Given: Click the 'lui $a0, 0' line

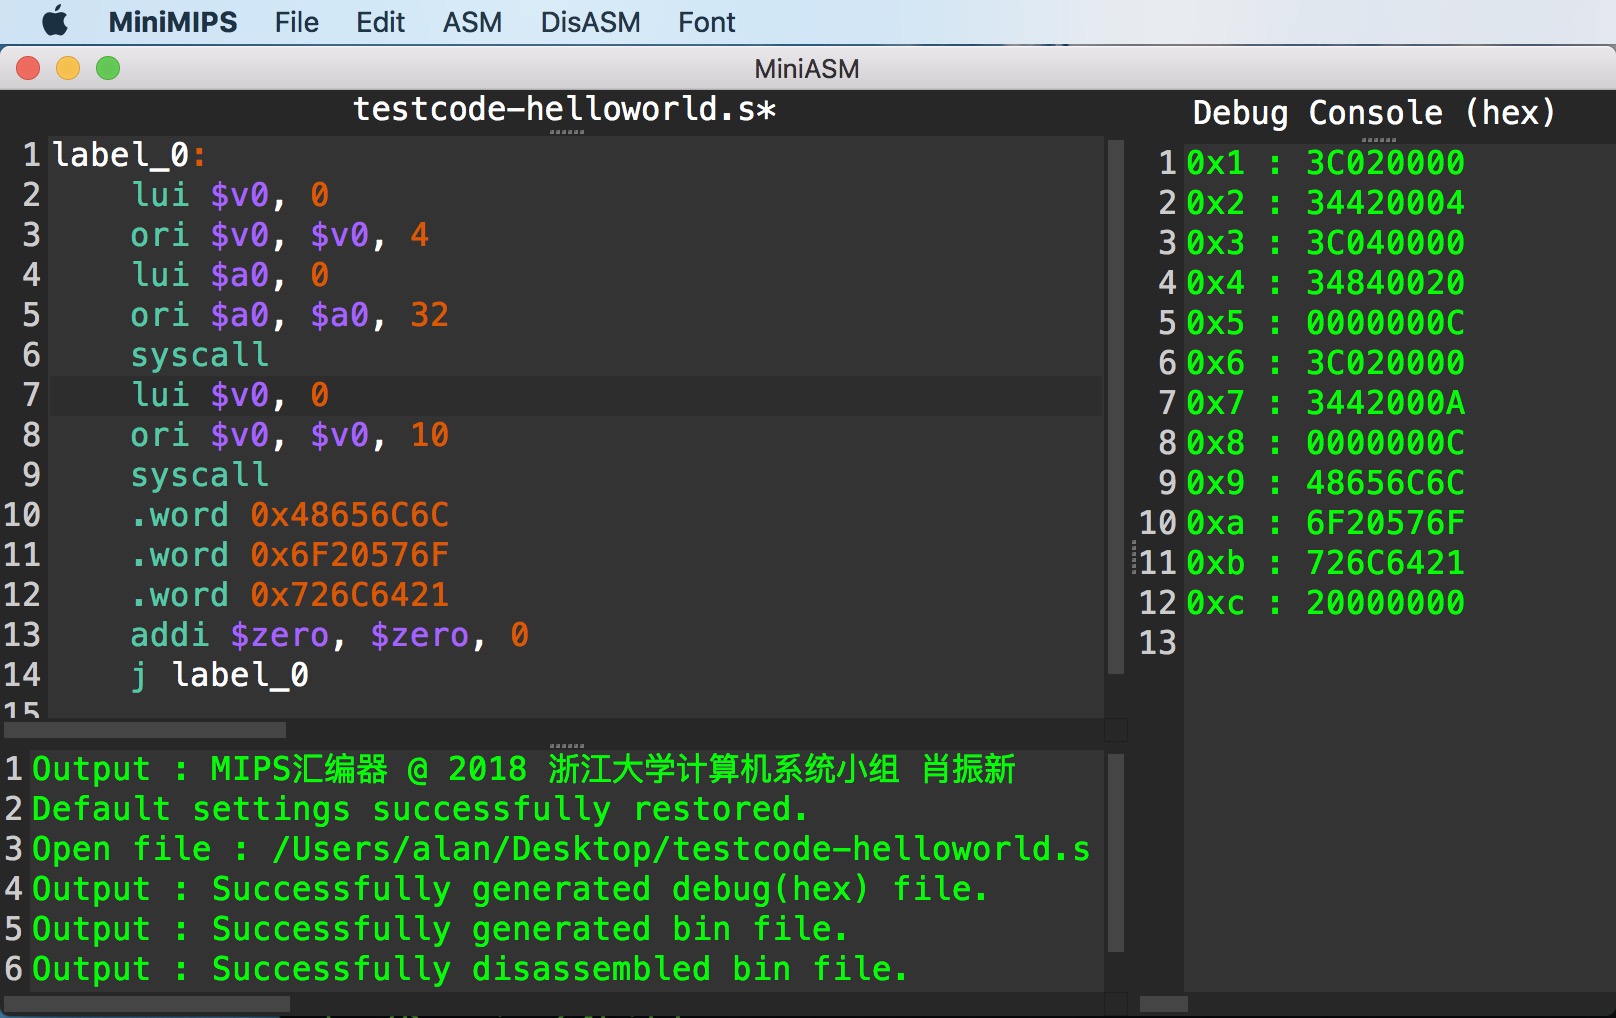Looking at the screenshot, I should (x=230, y=275).
